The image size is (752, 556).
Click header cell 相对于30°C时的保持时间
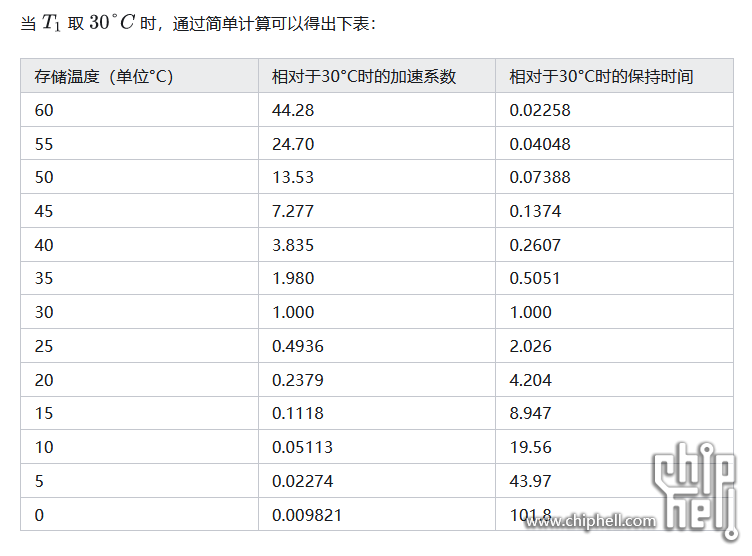(614, 76)
